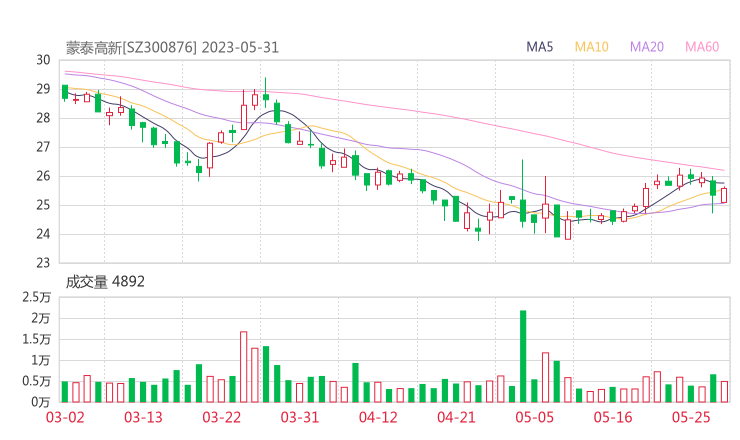Viewport: 740px width, 440px height.
Task: Click the first green candlestick near 29
Action: pos(65,93)
